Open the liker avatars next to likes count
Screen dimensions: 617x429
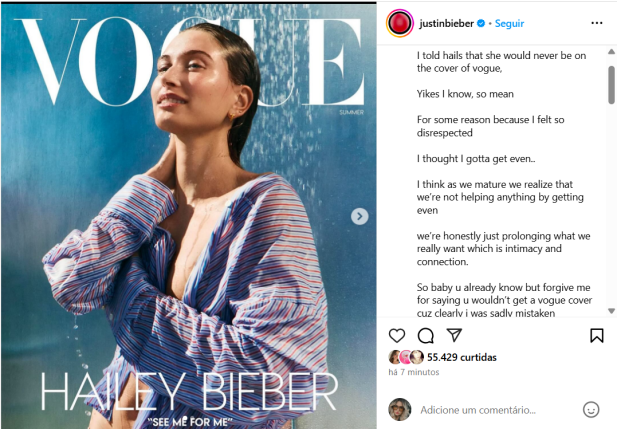(406, 357)
